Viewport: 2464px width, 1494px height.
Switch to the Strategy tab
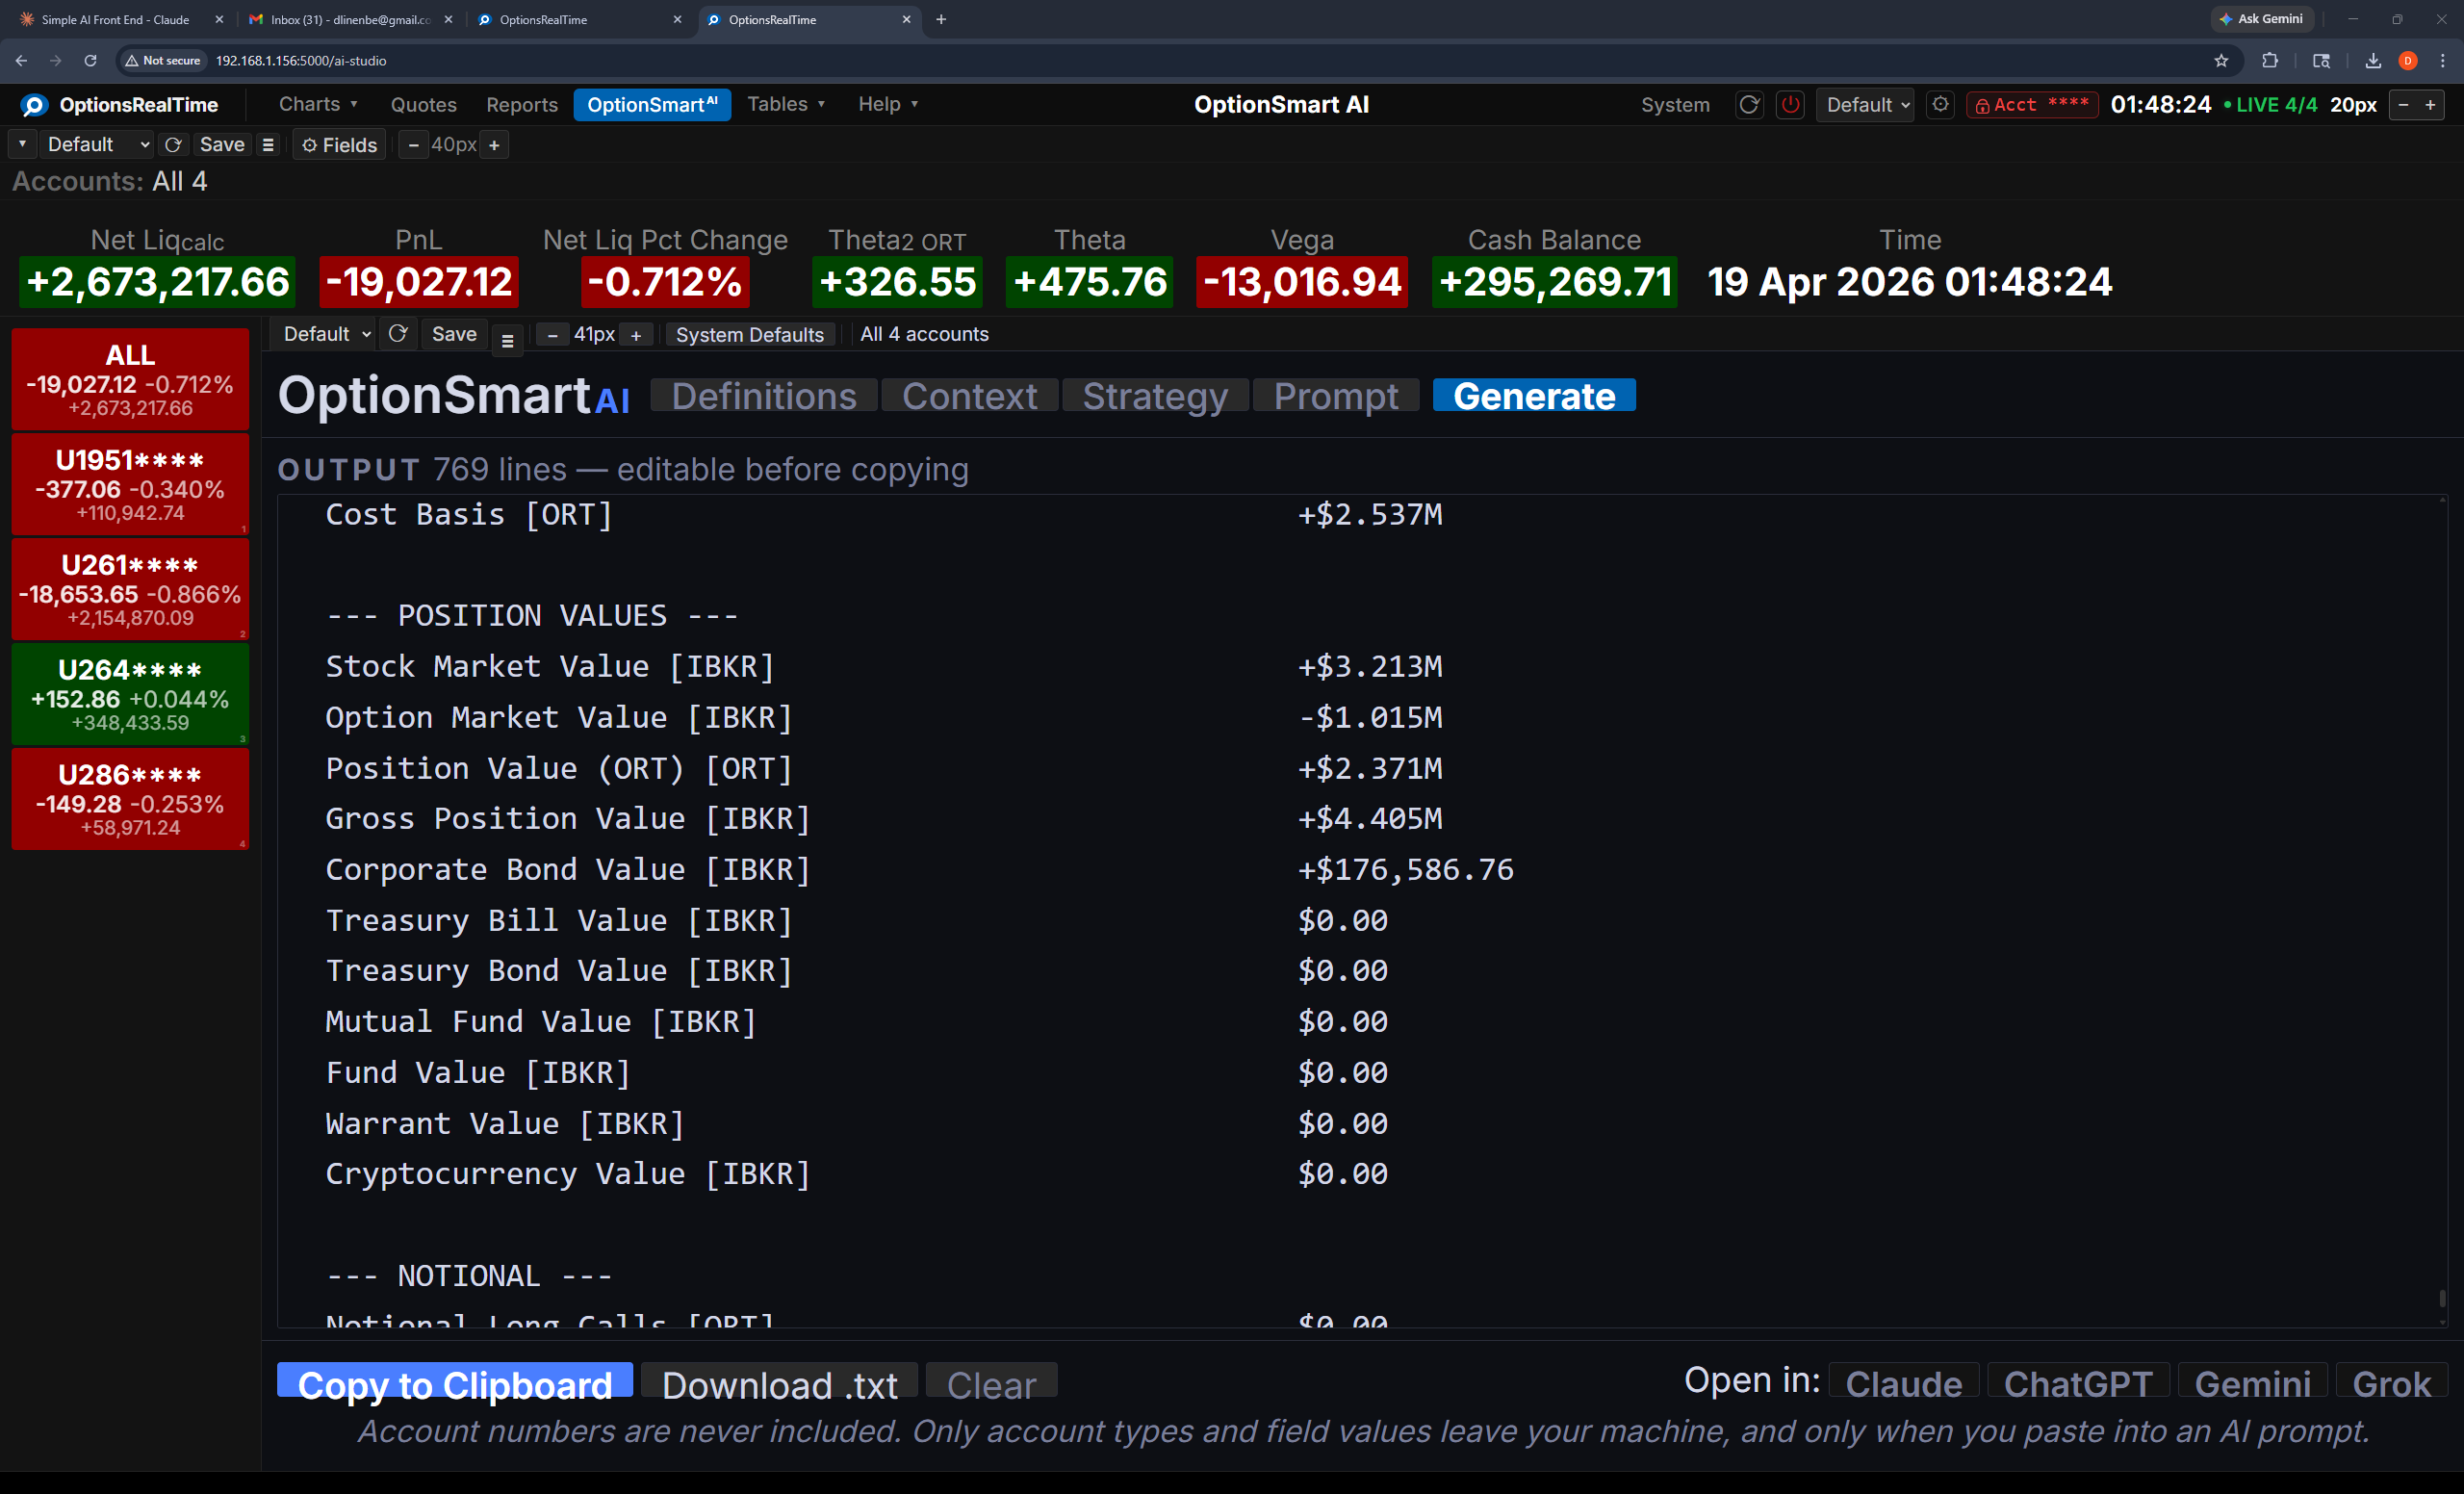(1155, 396)
